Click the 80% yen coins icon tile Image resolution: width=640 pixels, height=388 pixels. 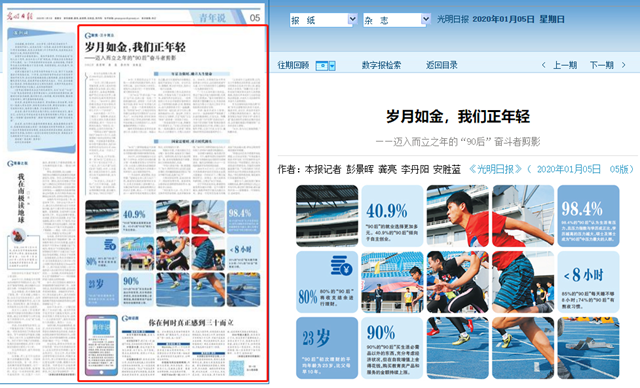click(327, 282)
